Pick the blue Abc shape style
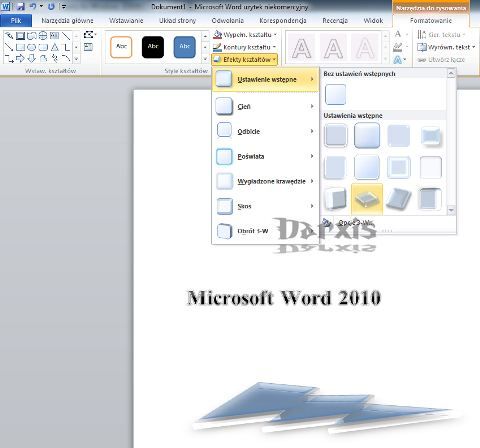480x448 pixels. [185, 47]
